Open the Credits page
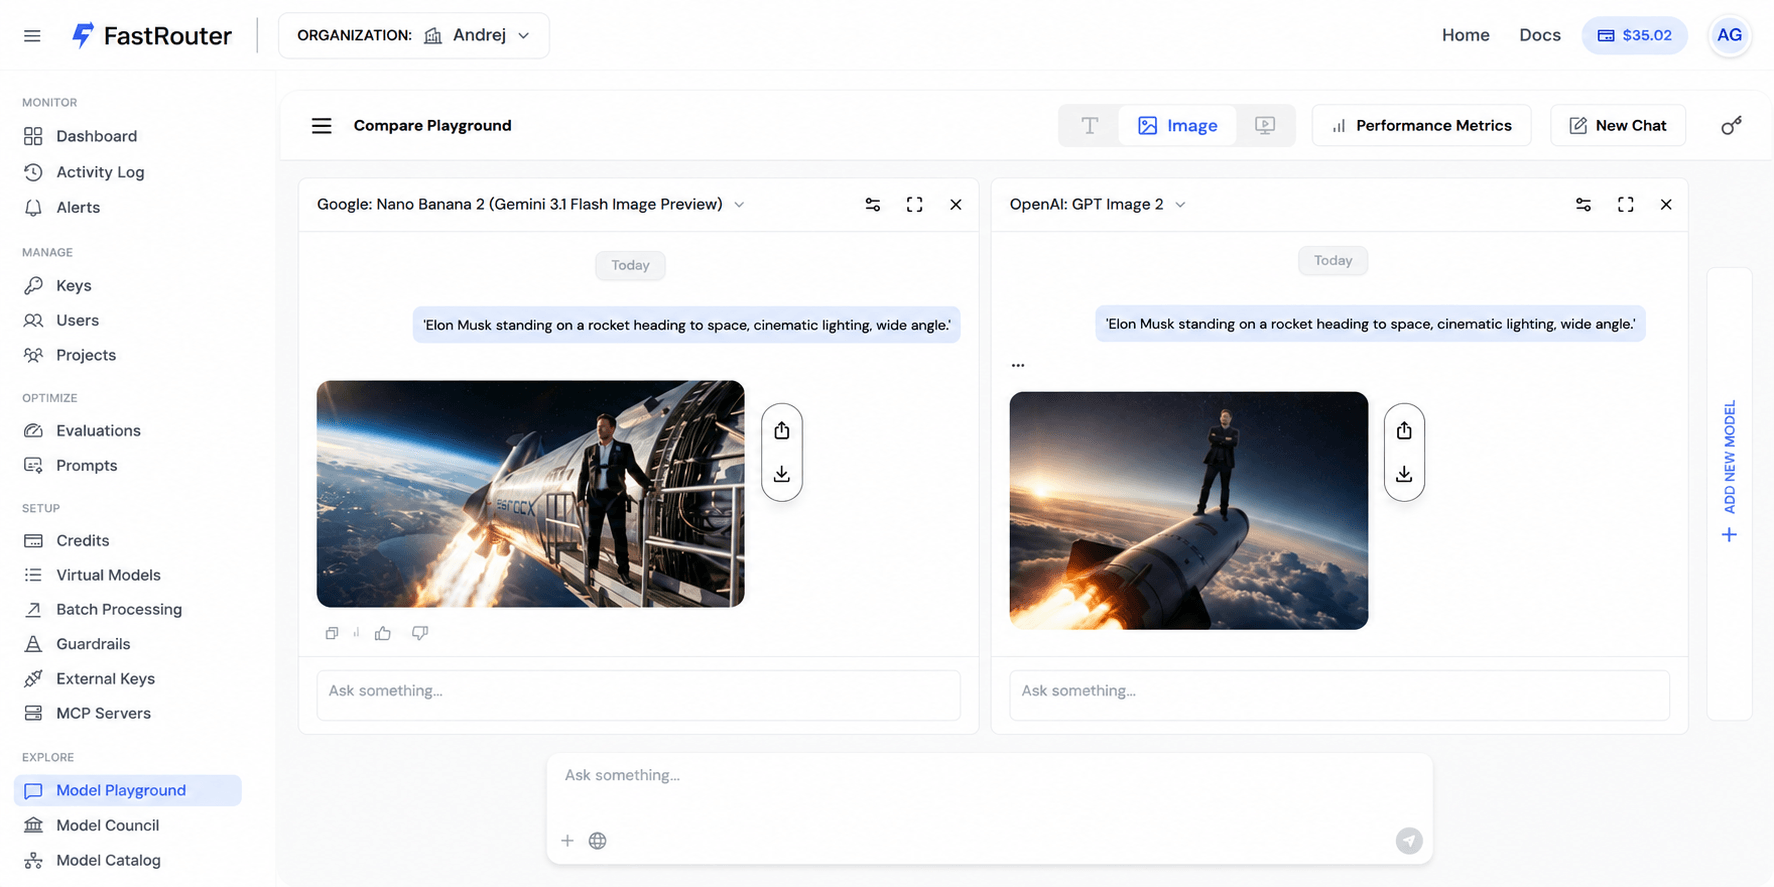Image resolution: width=1774 pixels, height=887 pixels. pos(83,540)
